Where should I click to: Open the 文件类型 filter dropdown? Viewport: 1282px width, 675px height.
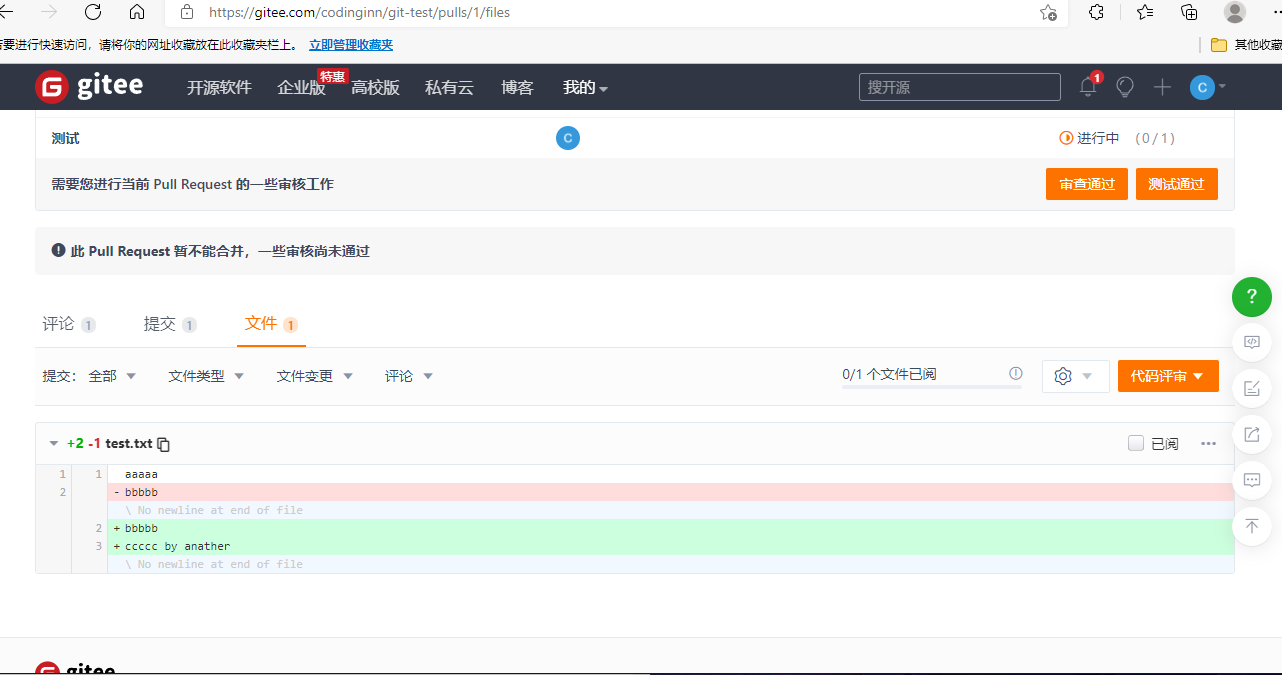(206, 376)
